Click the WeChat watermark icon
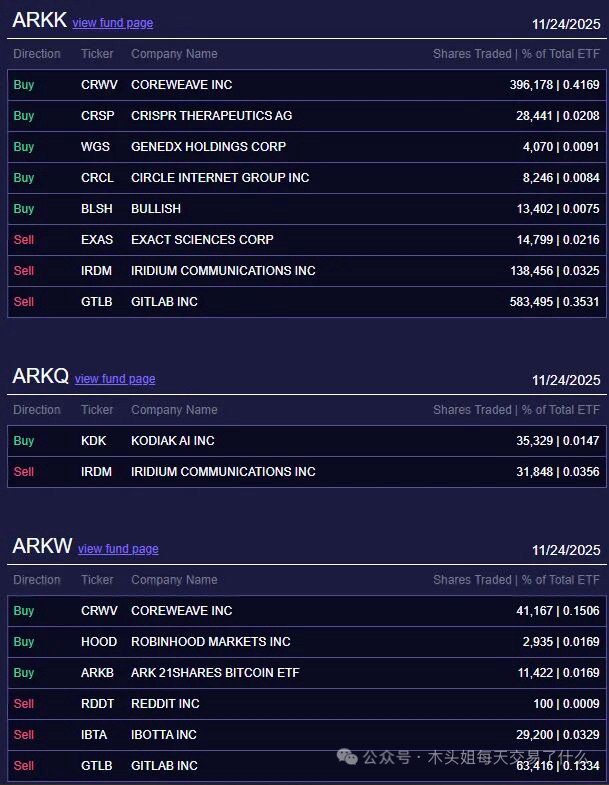This screenshot has height=785, width=609. pyautogui.click(x=347, y=756)
